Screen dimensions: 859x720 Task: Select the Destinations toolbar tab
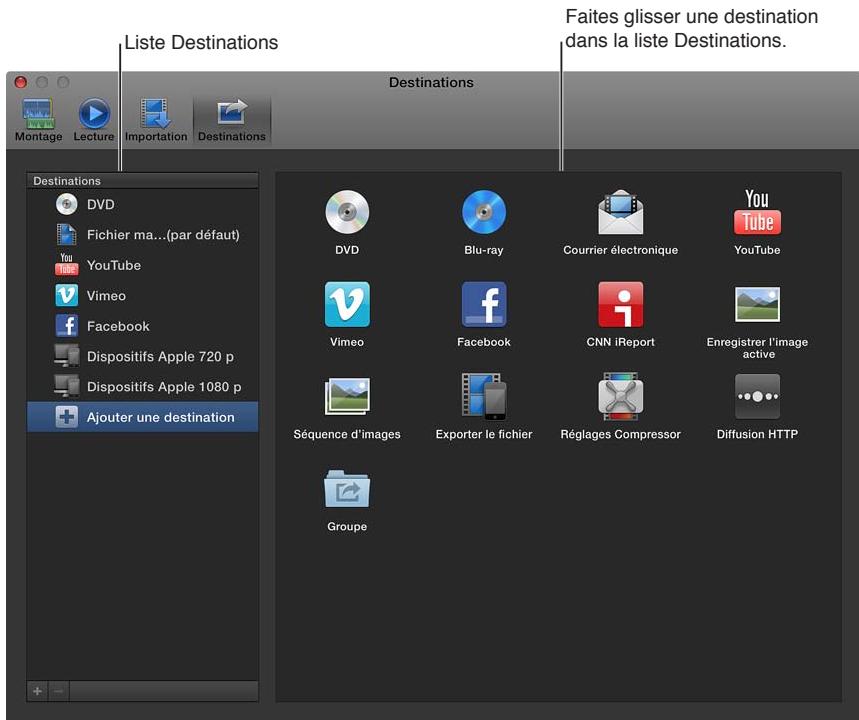(232, 120)
